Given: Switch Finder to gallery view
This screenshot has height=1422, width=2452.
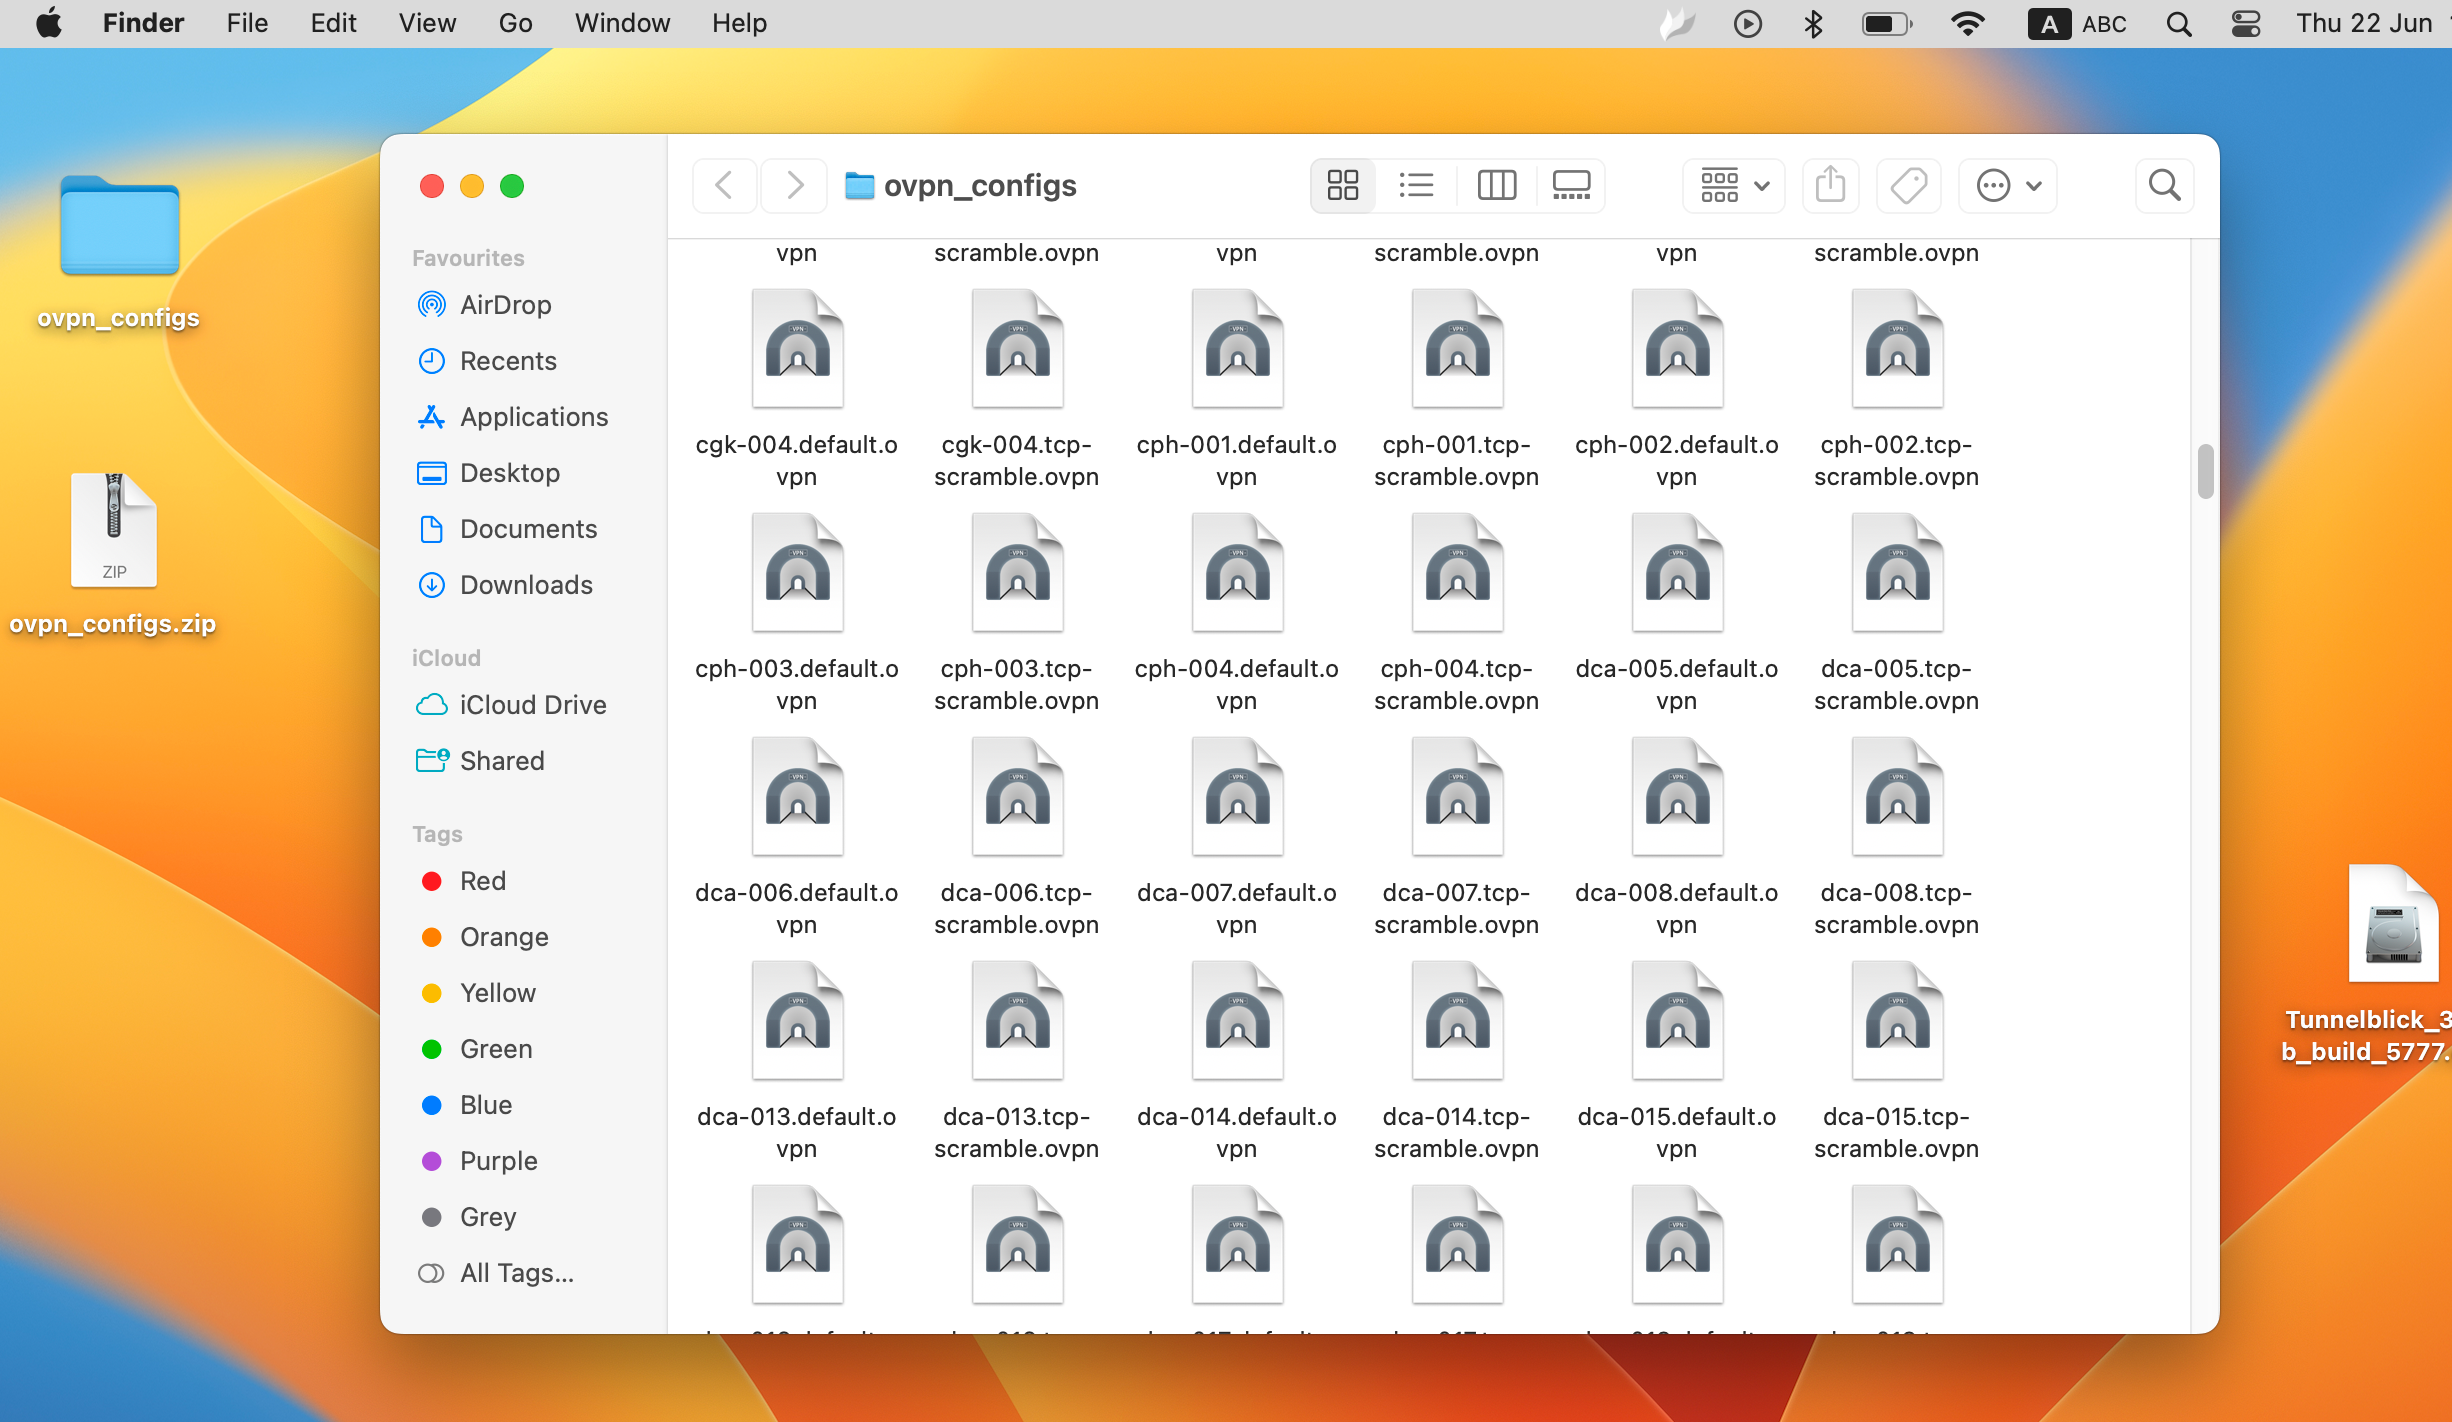Looking at the screenshot, I should (1571, 185).
